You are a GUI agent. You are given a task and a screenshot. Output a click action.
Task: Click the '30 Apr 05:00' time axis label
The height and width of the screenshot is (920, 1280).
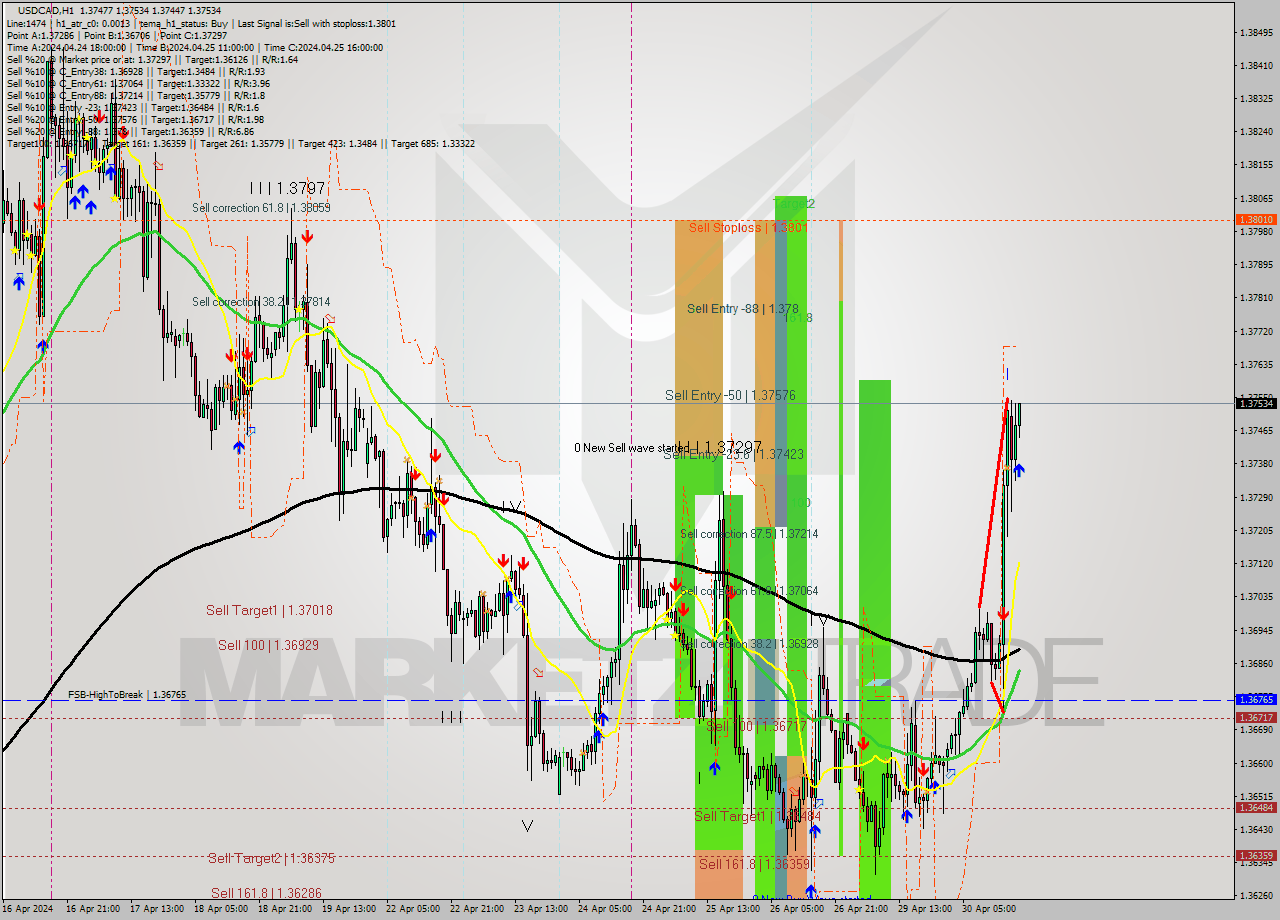click(x=989, y=909)
